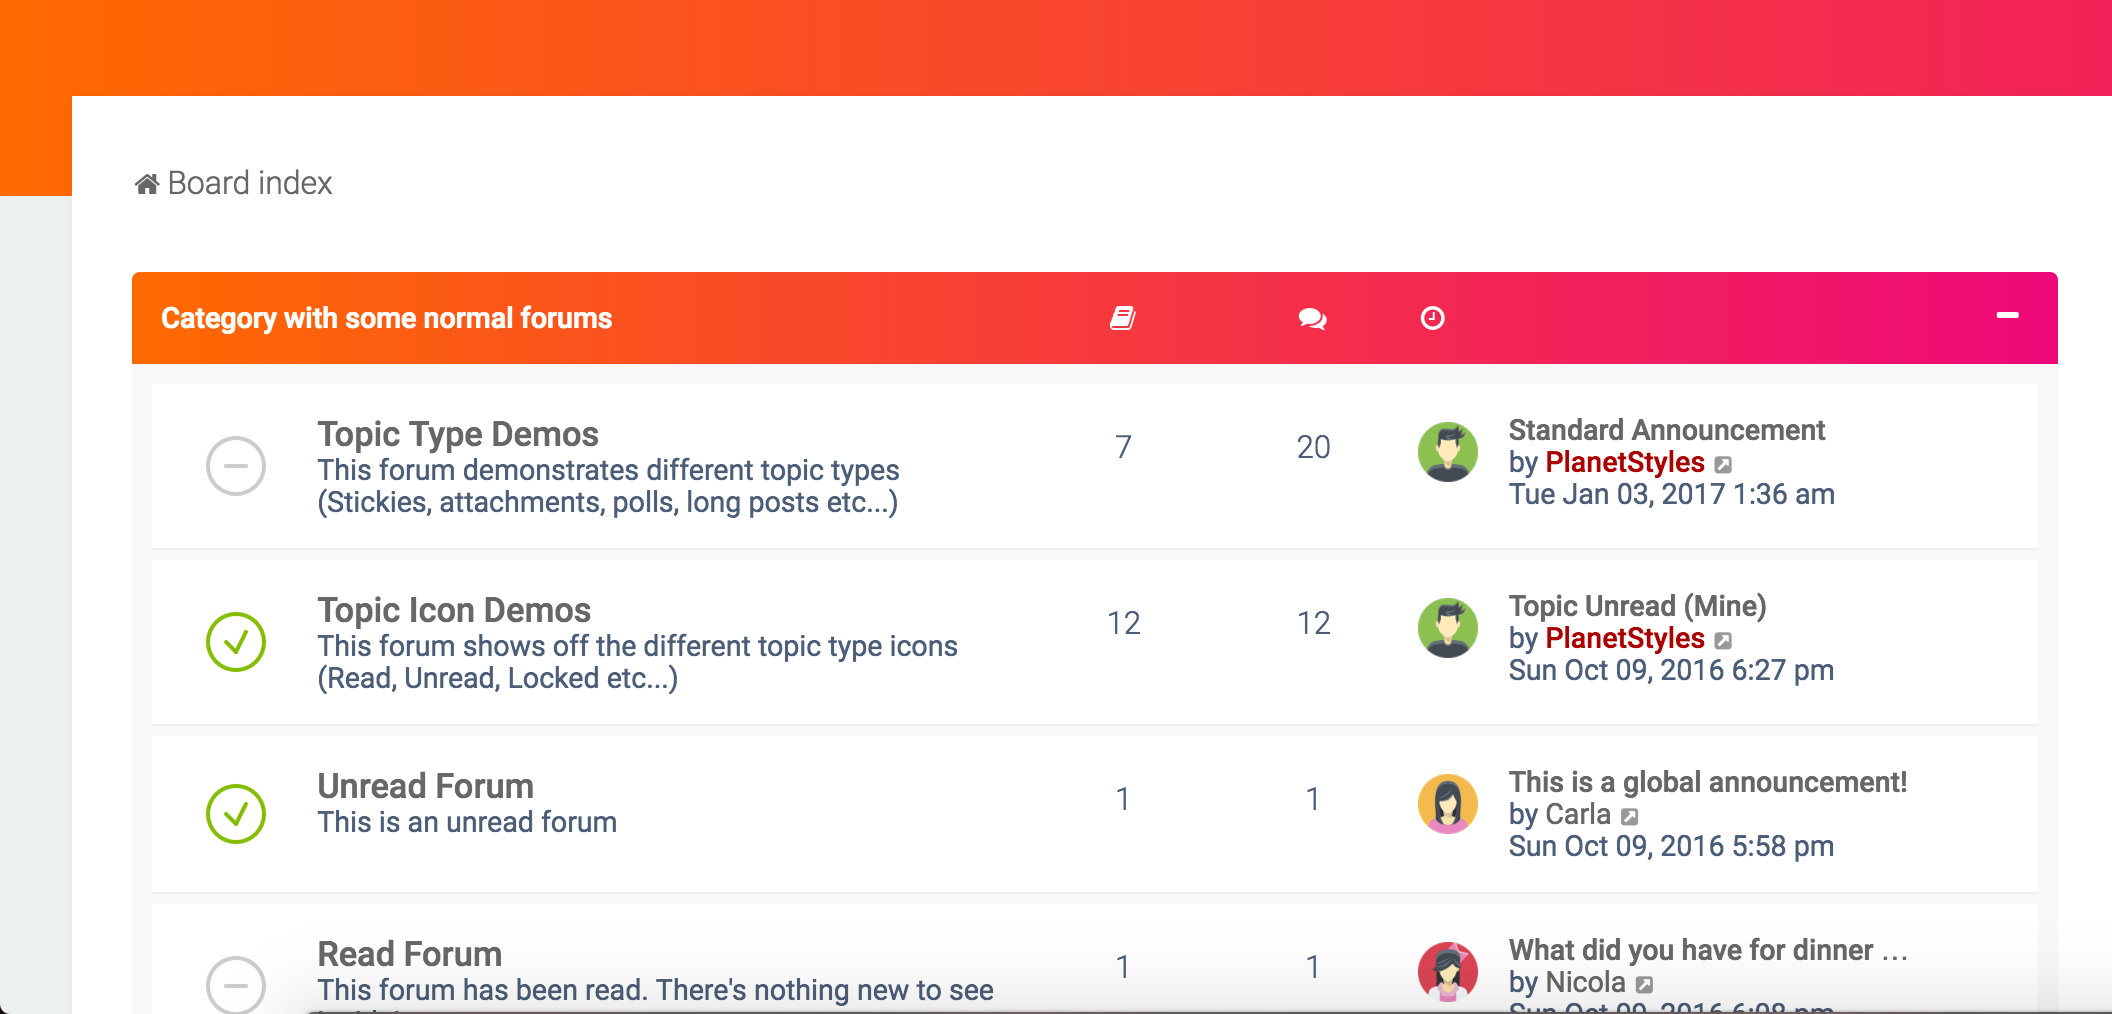The image size is (2112, 1014).
Task: Open the Topic Type Demos forum
Action: [458, 434]
